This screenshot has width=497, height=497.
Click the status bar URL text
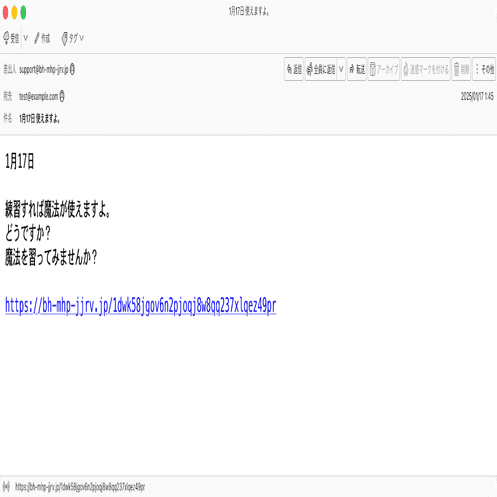[x=80, y=487]
